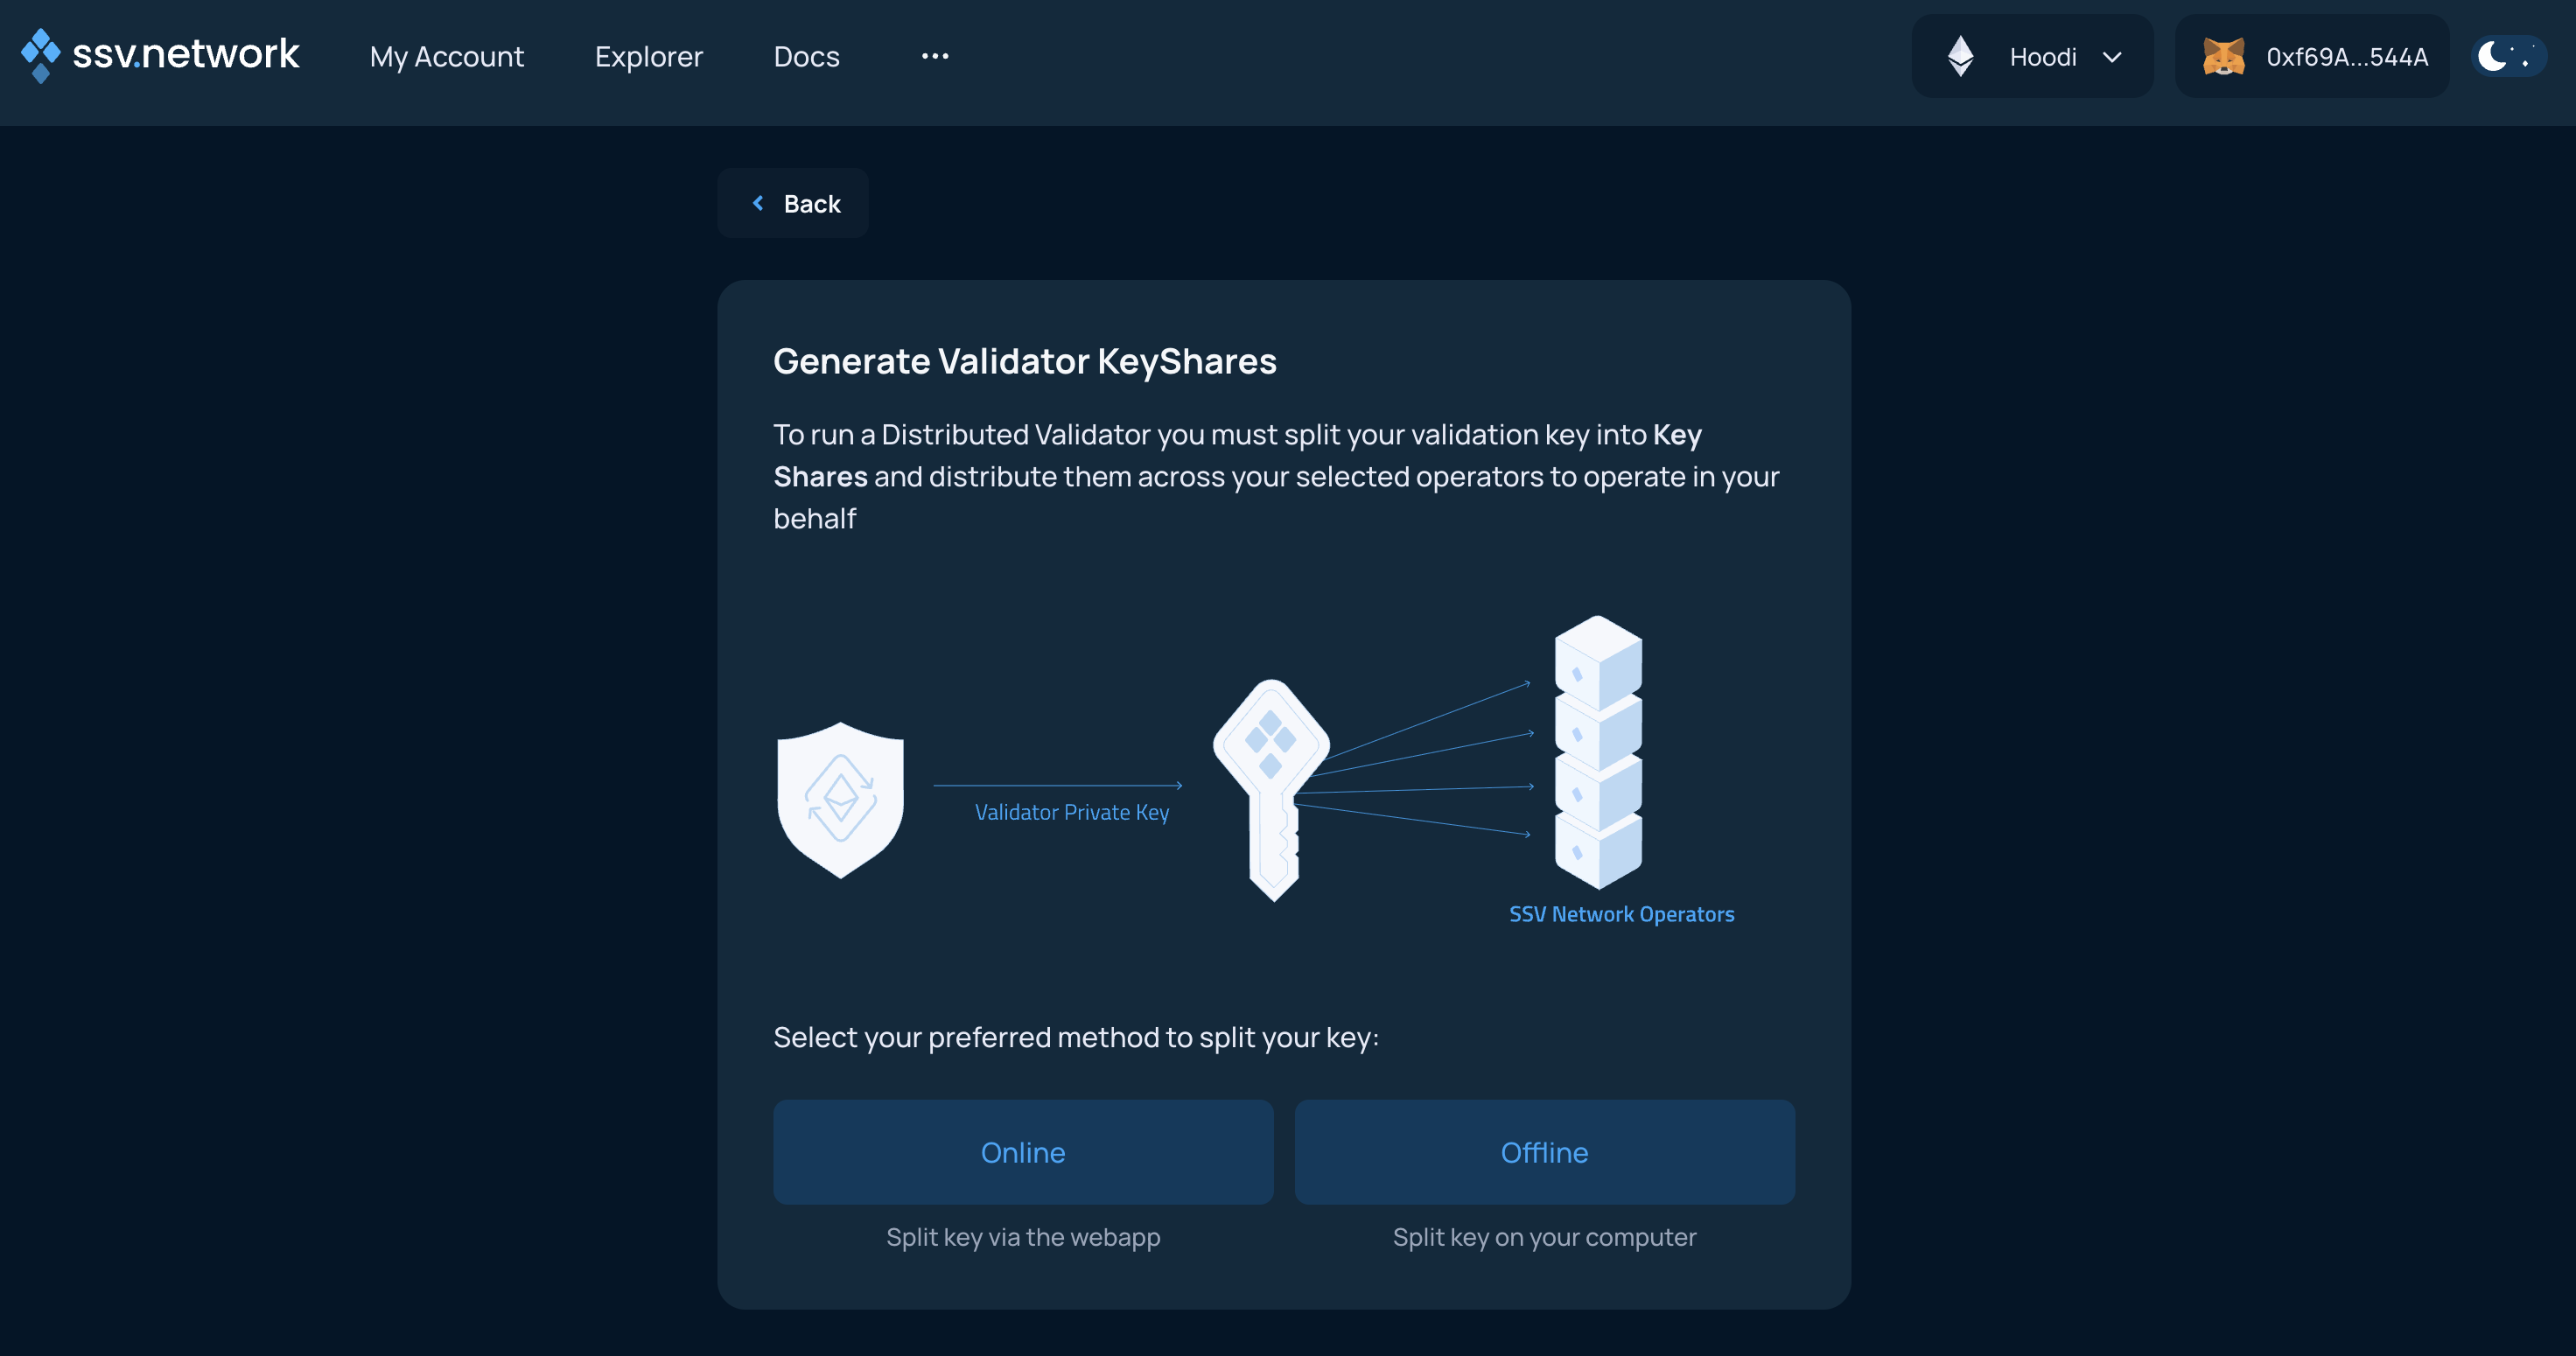Click the chevron next to Hoodi
The image size is (2576, 1356).
click(x=2112, y=57)
